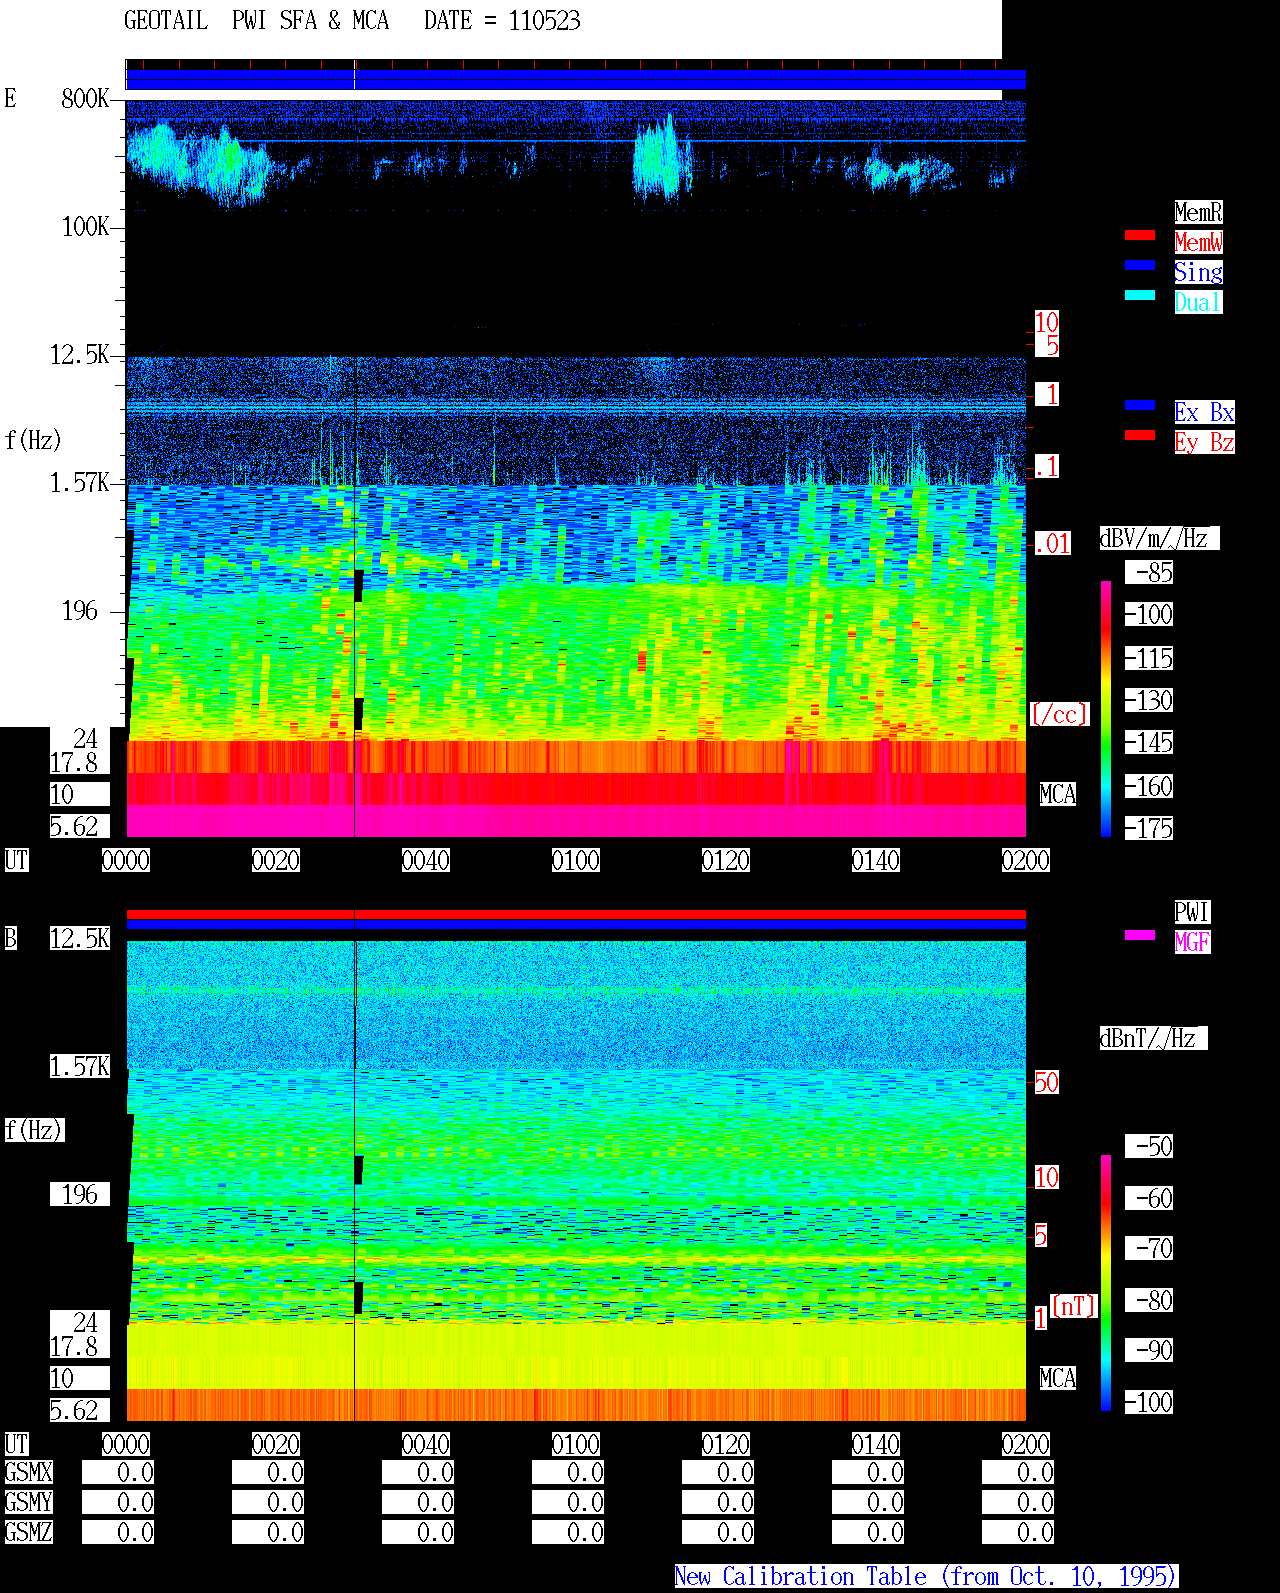Click the magnetic field intensity color bar
This screenshot has height=1593, width=1280.
[1106, 1283]
